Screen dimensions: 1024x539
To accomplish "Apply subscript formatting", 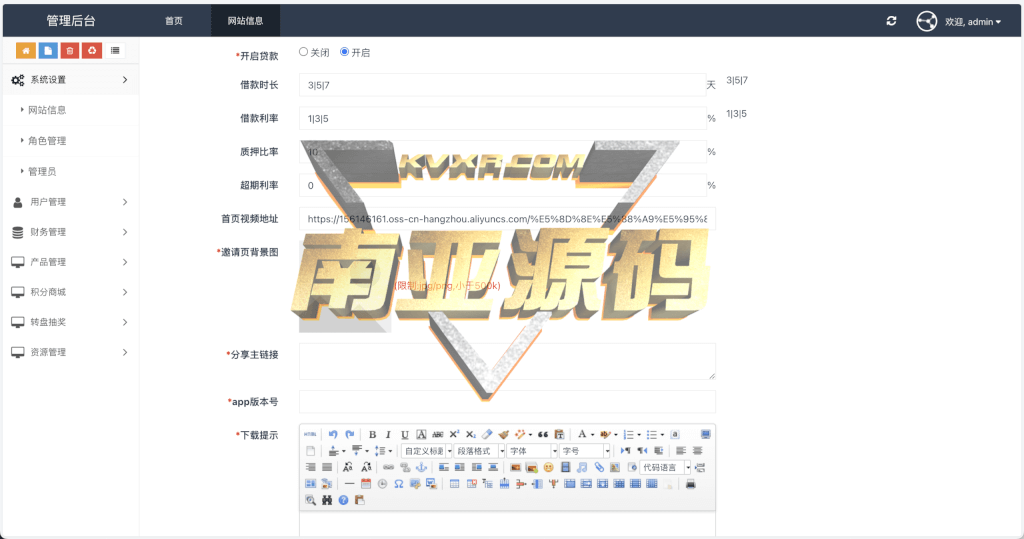I will pyautogui.click(x=470, y=434).
